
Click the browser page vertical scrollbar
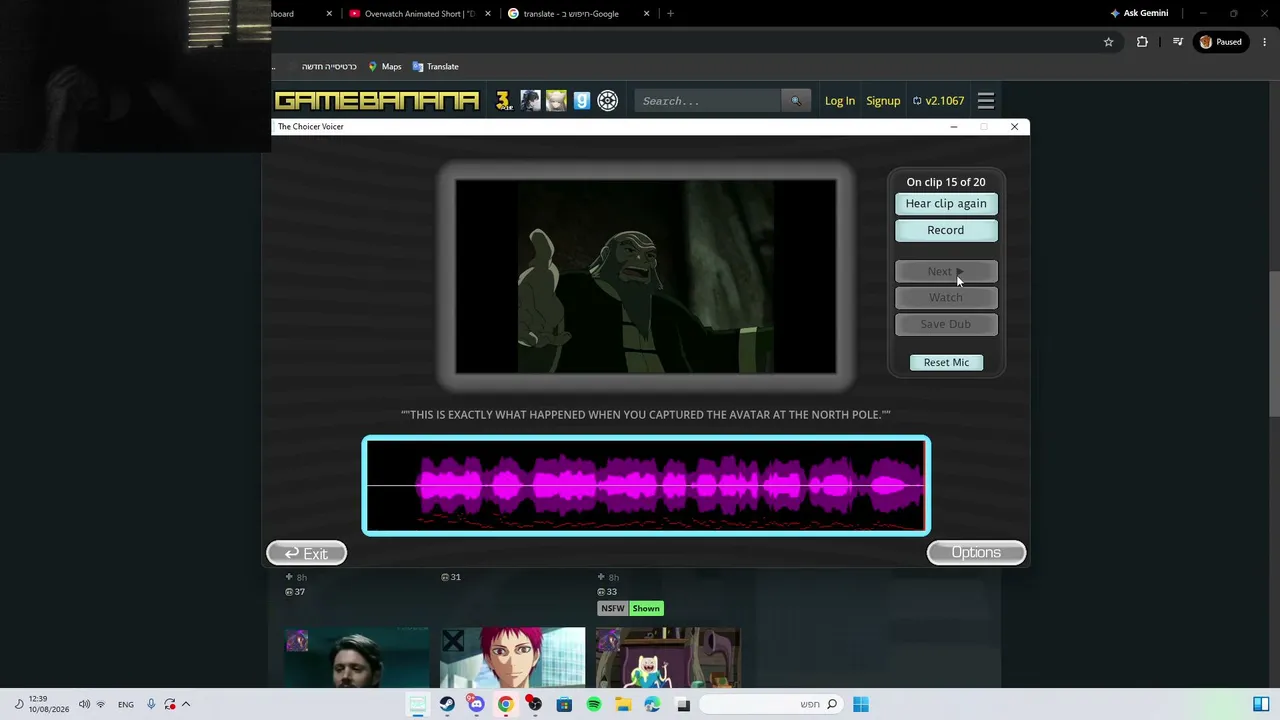pos(1274,345)
